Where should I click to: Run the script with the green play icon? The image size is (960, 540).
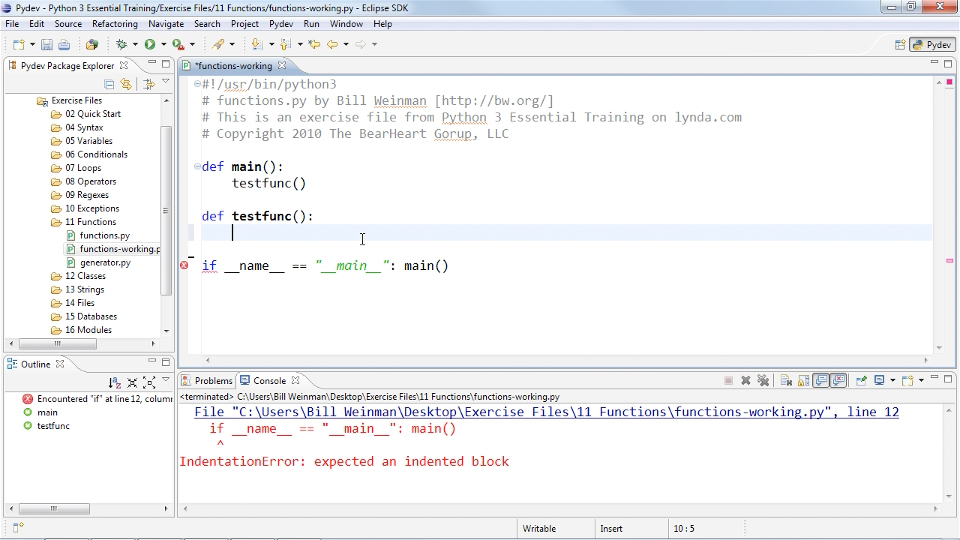click(149, 44)
